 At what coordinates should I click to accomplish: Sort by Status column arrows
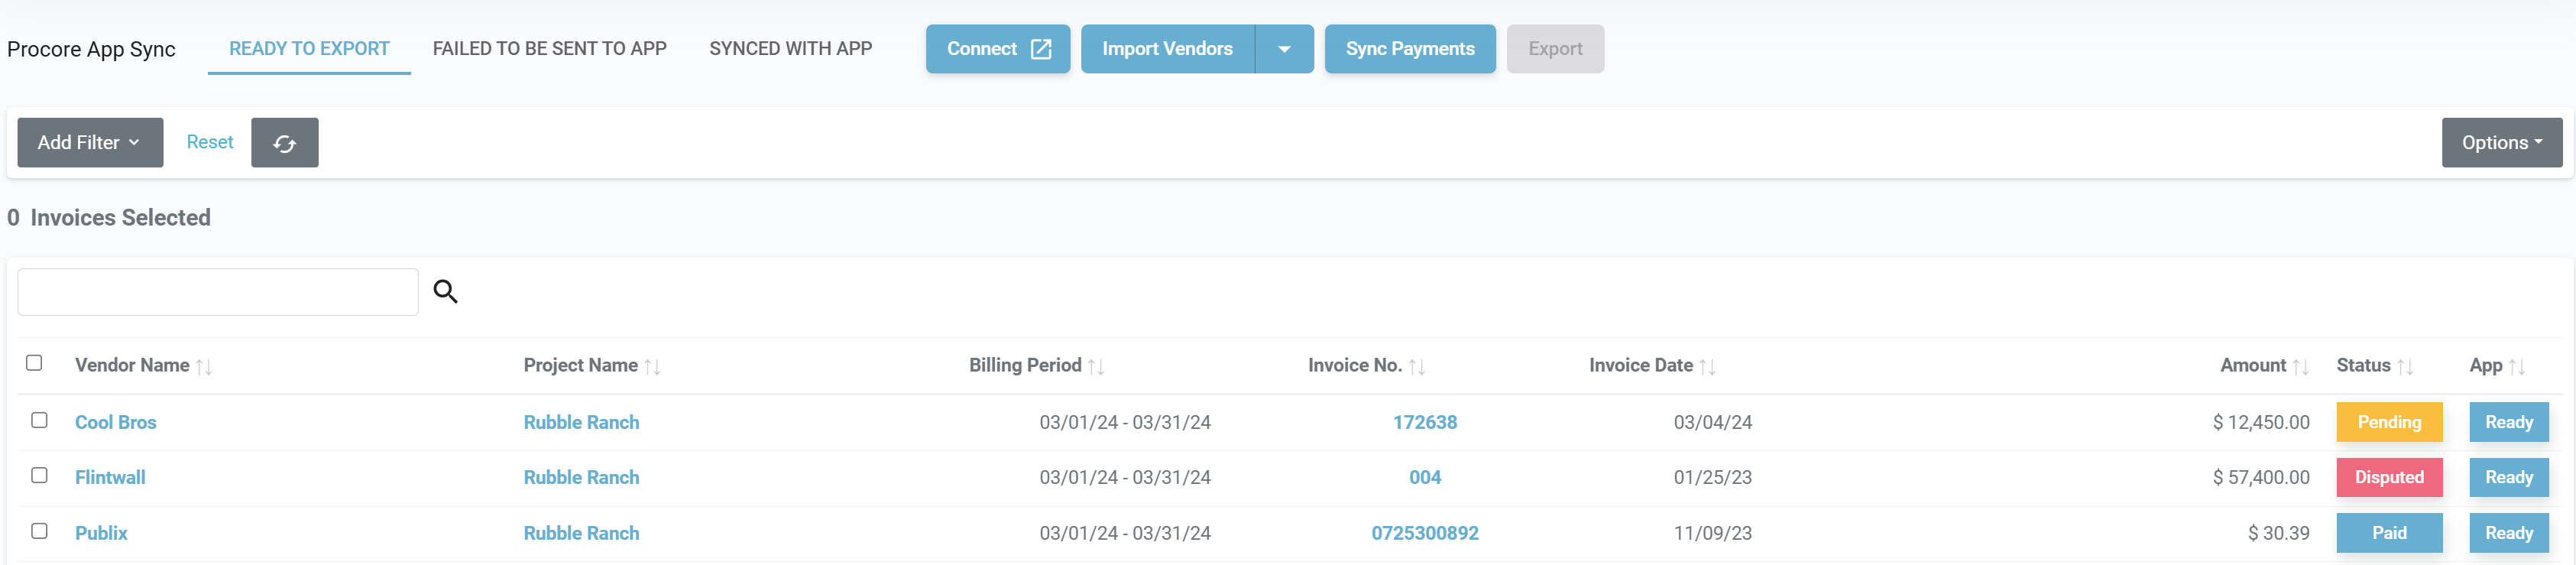pos(2405,367)
